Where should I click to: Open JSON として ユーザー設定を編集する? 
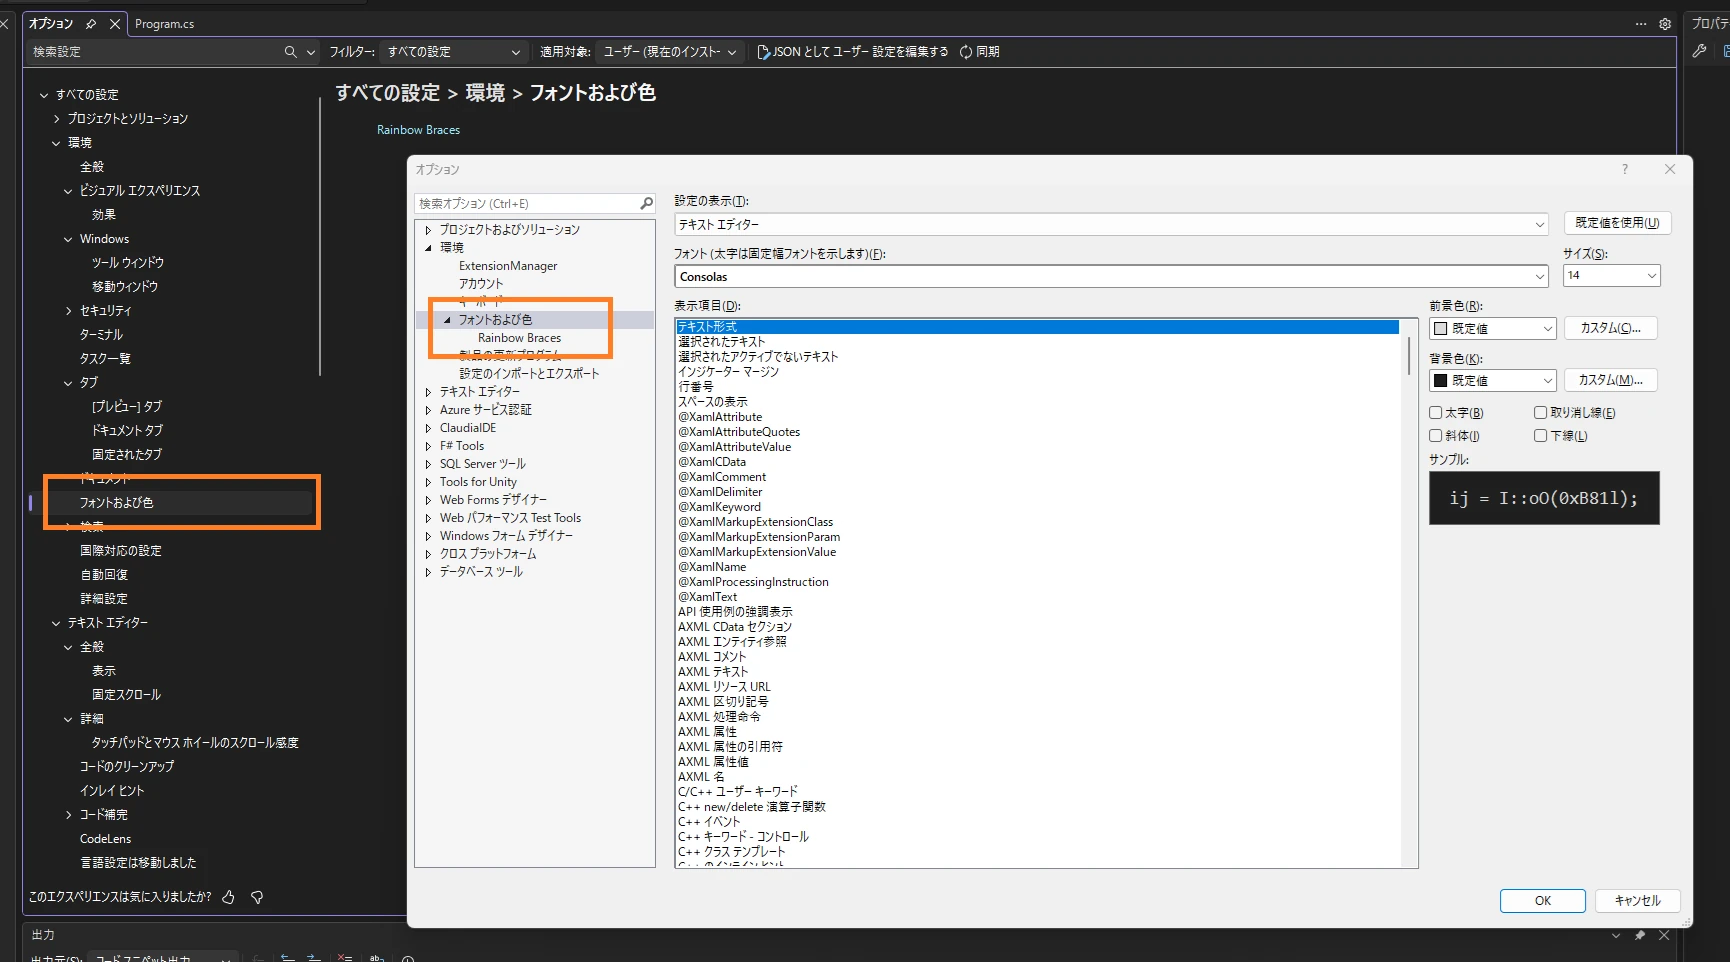click(x=853, y=52)
